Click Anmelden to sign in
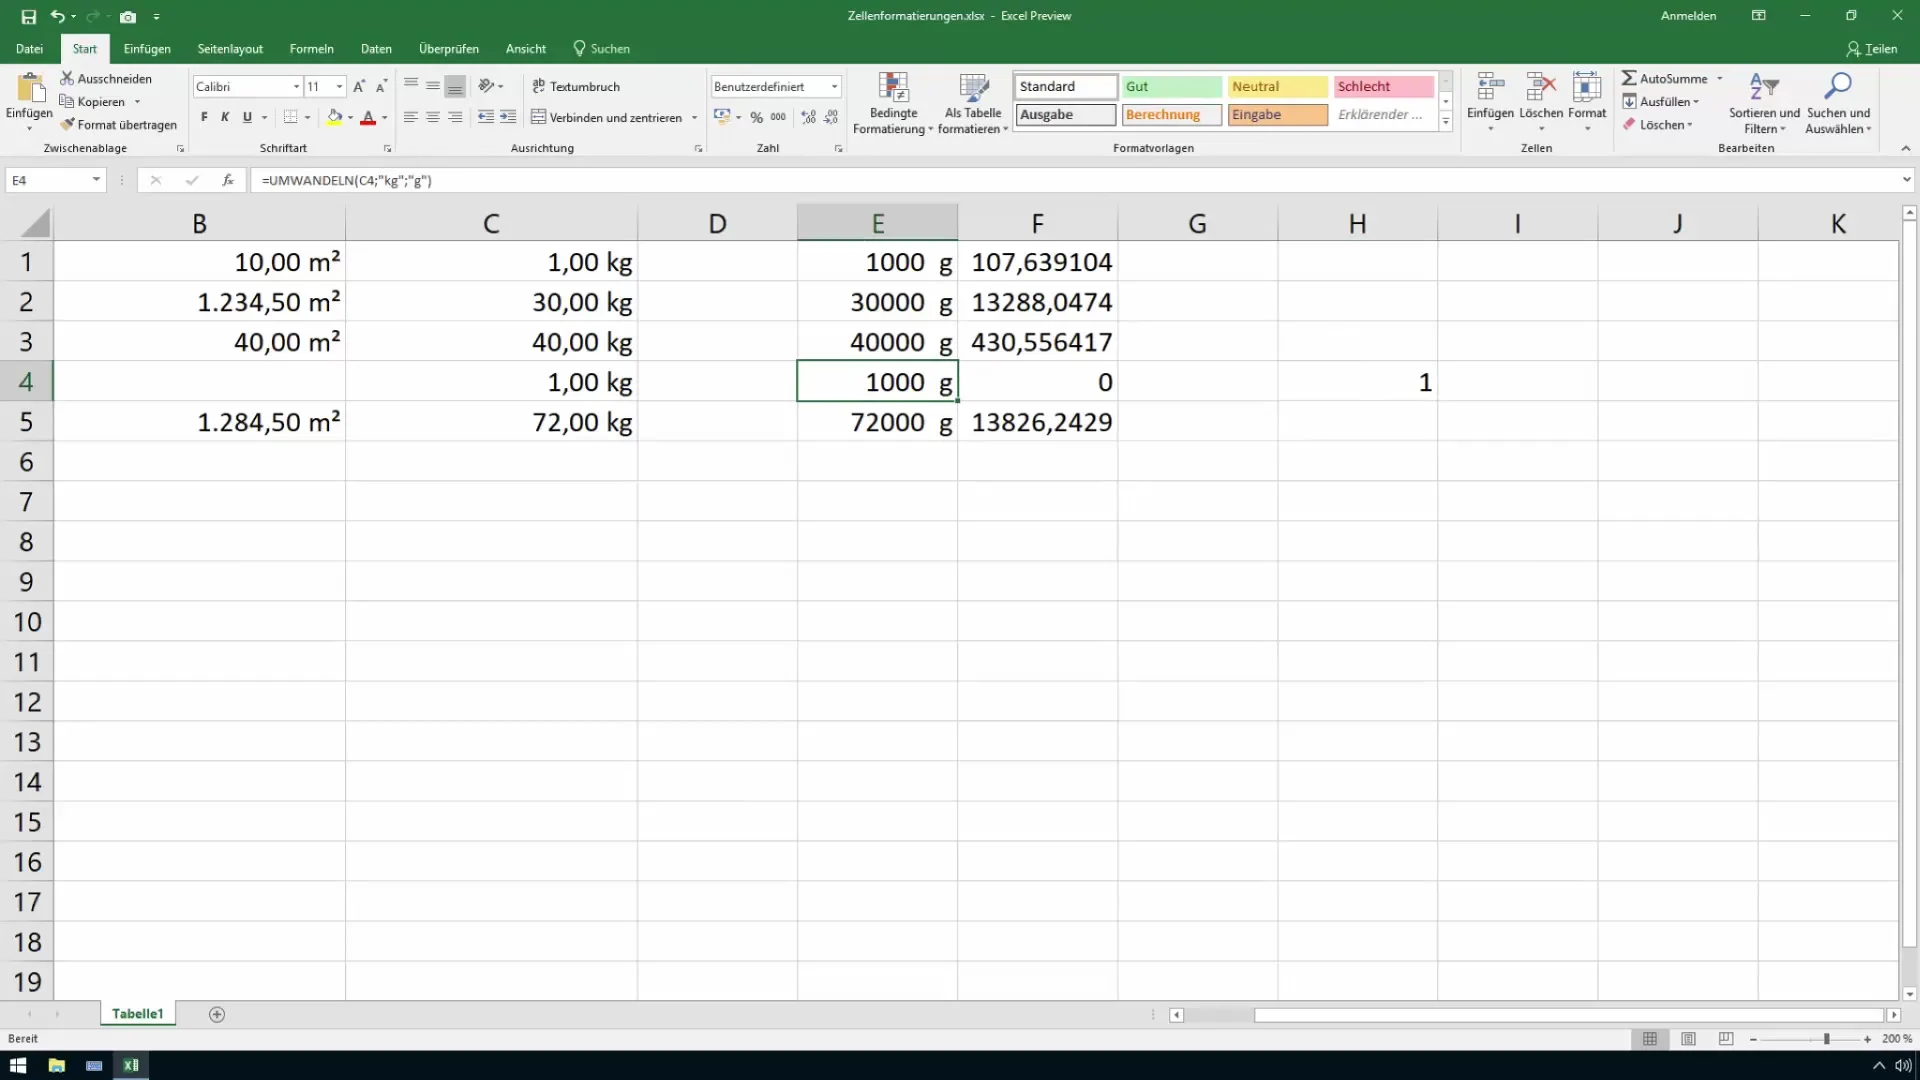 [1688, 16]
